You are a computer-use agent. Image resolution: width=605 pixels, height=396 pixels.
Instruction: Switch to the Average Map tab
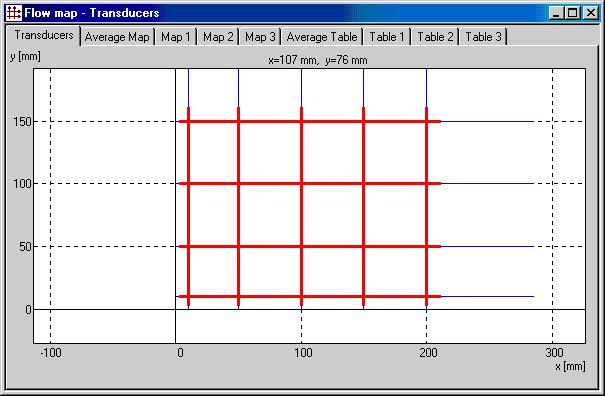117,37
